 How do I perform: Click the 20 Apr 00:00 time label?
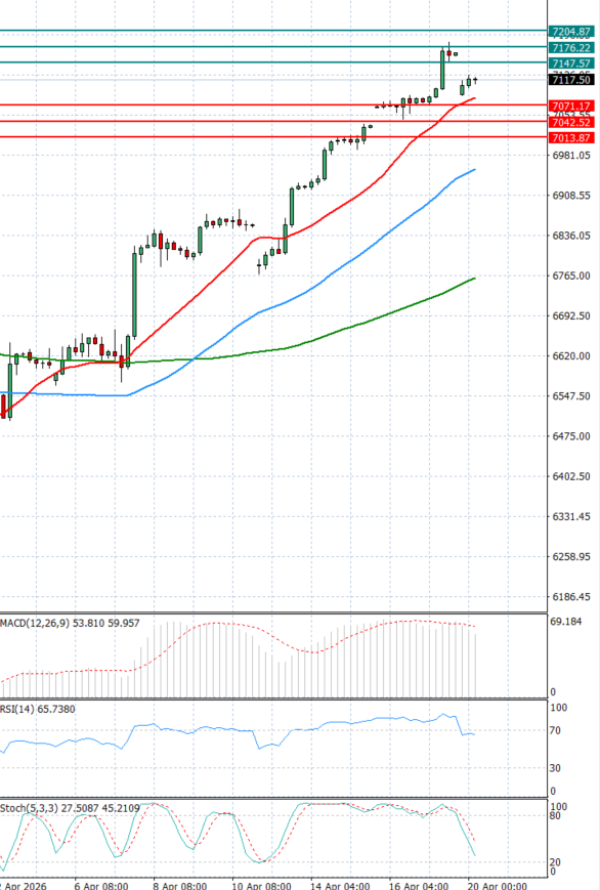coord(498,885)
